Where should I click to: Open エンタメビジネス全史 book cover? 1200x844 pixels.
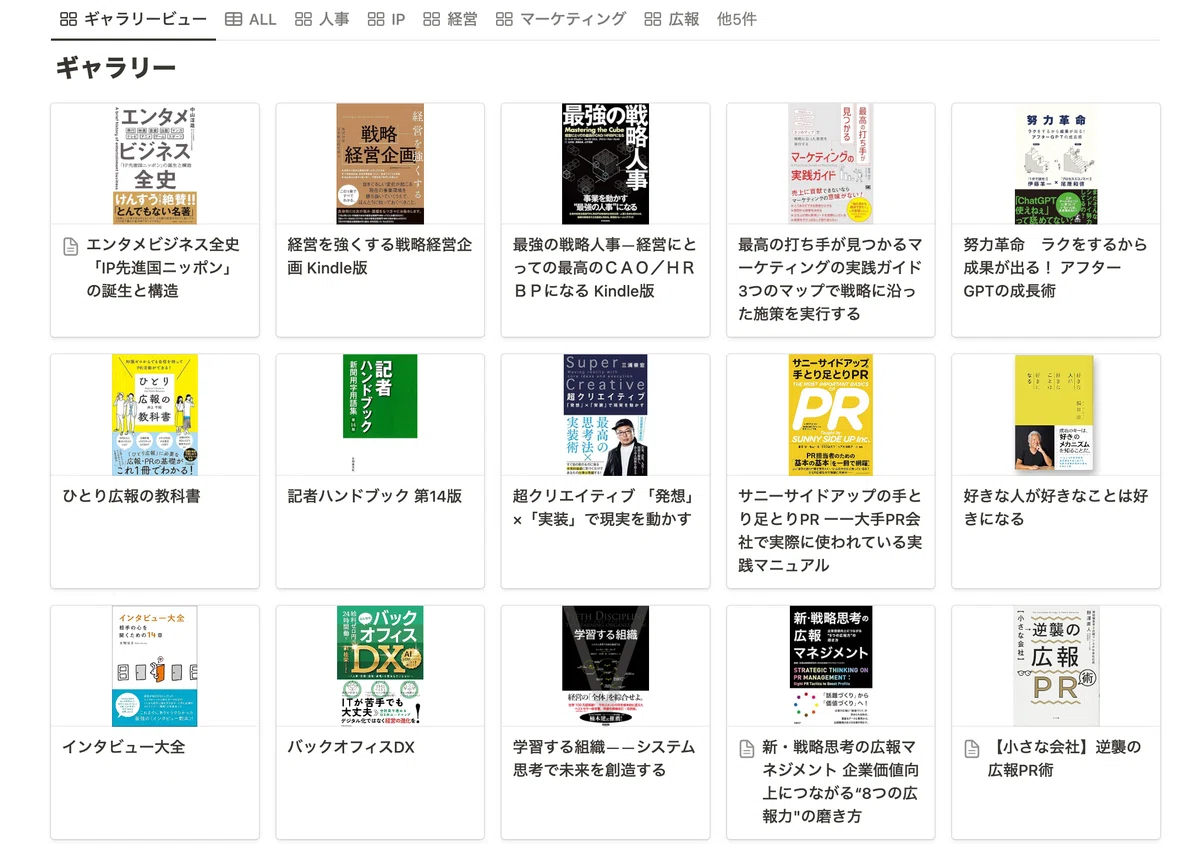pos(155,164)
